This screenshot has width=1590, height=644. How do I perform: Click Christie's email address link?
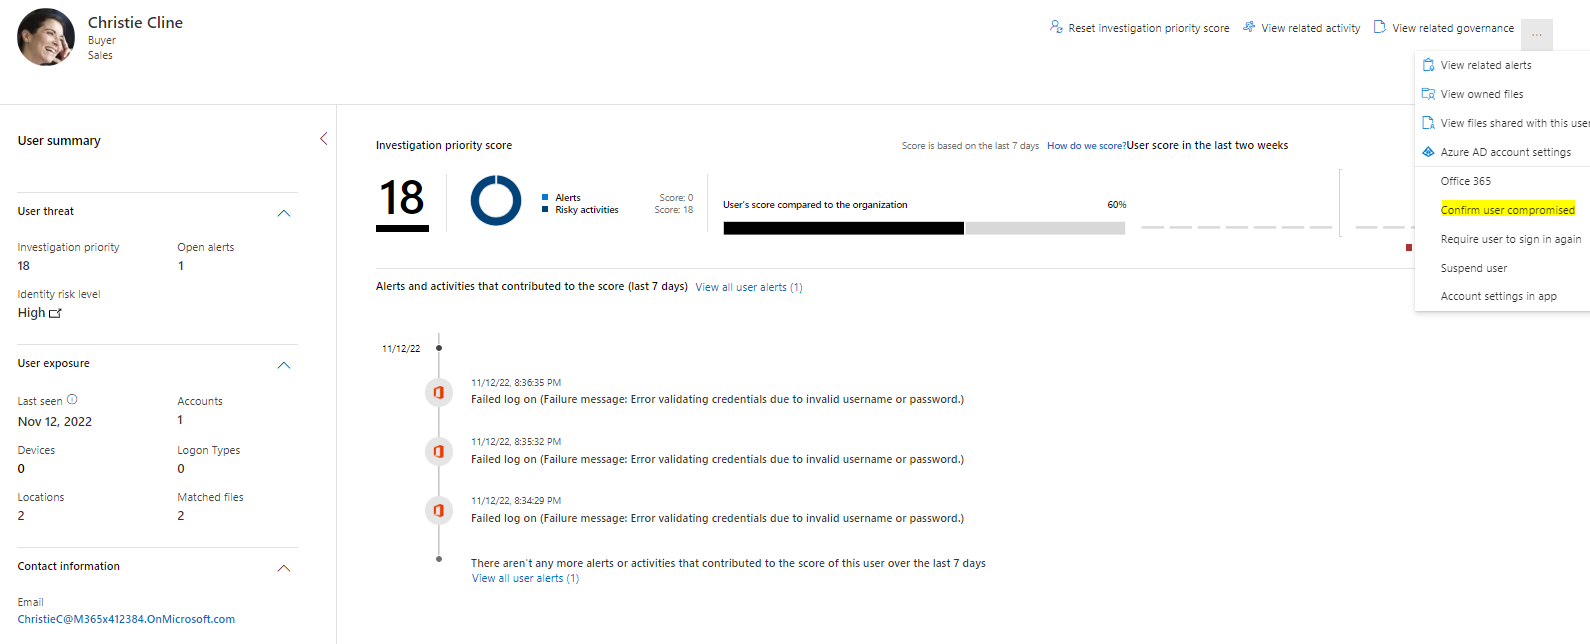126,619
